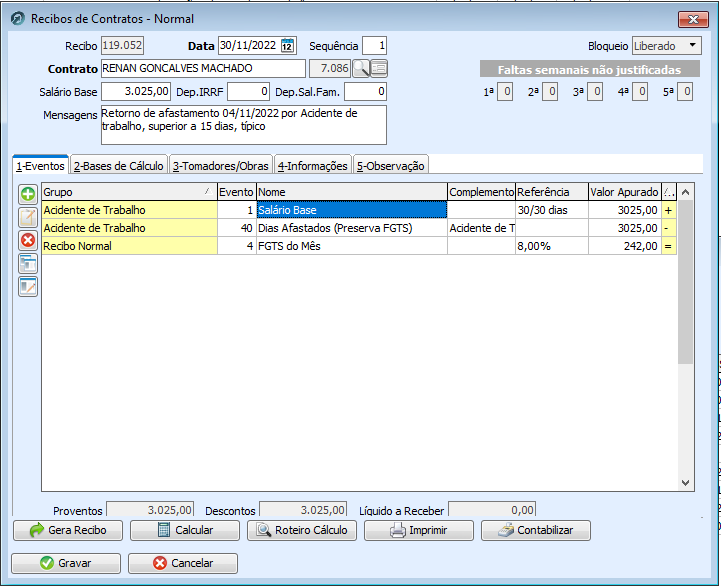
Task: Open calendar picker next to Data field
Action: (x=287, y=46)
